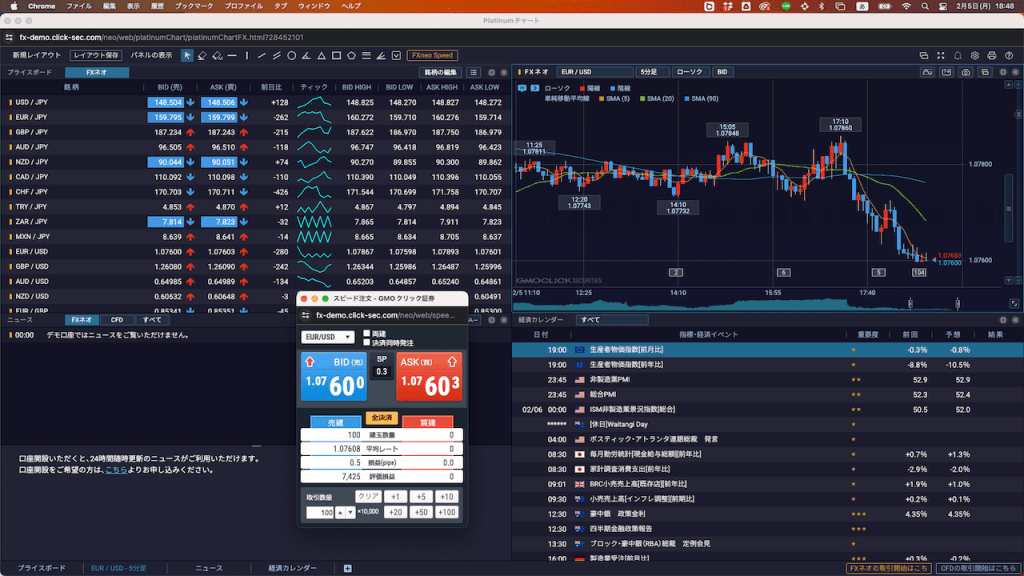Viewport: 1024px width, 576px height.
Task: Open the ローソク chart type dropdown
Action: click(690, 72)
